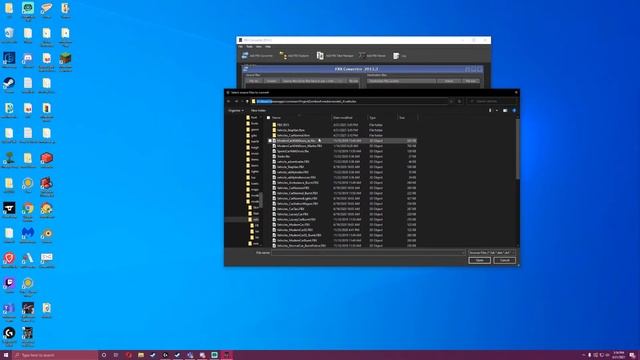The width and height of the screenshot is (640, 360).
Task: Click the Cancel button in dialog
Action: click(x=504, y=260)
